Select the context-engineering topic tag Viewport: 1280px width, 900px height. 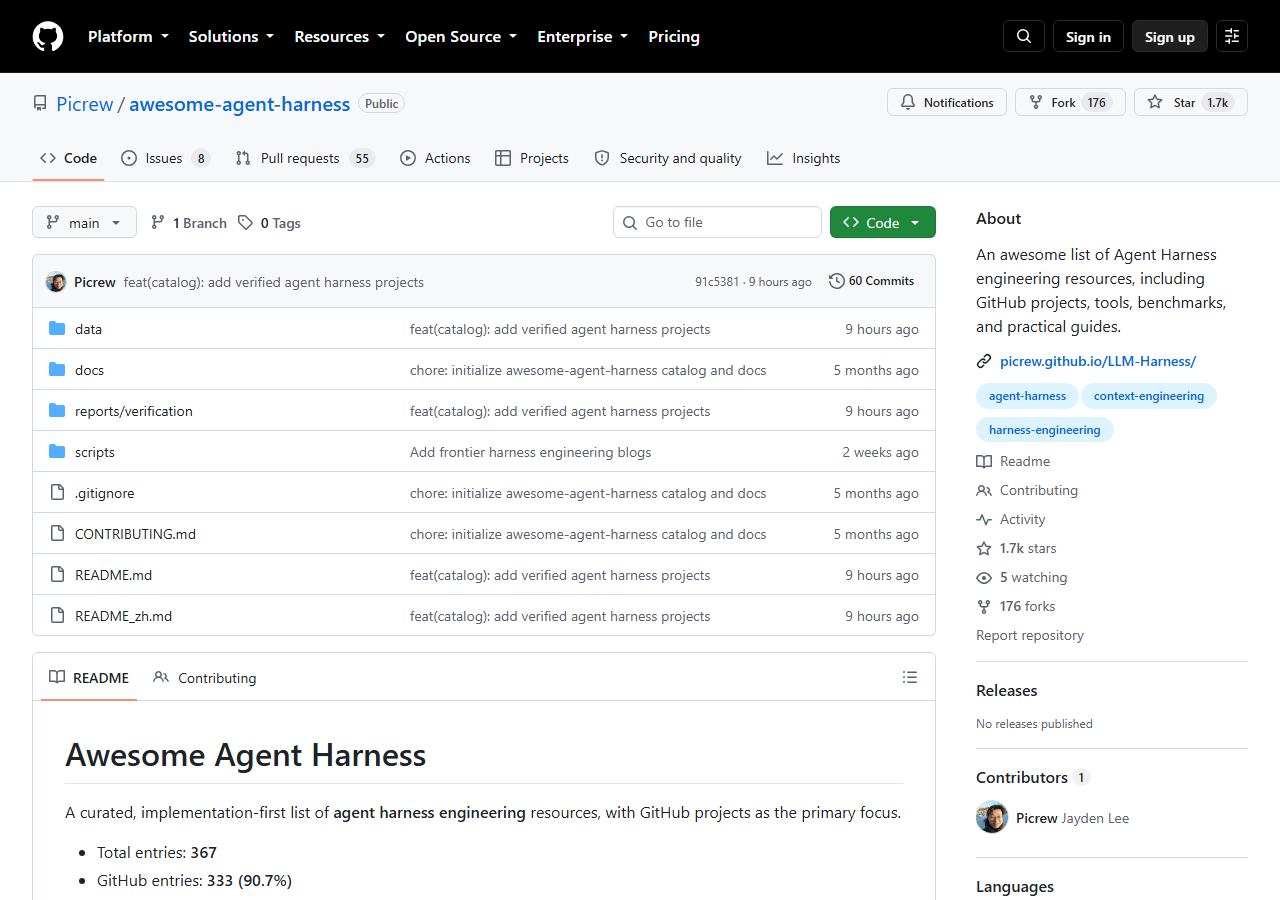1149,396
